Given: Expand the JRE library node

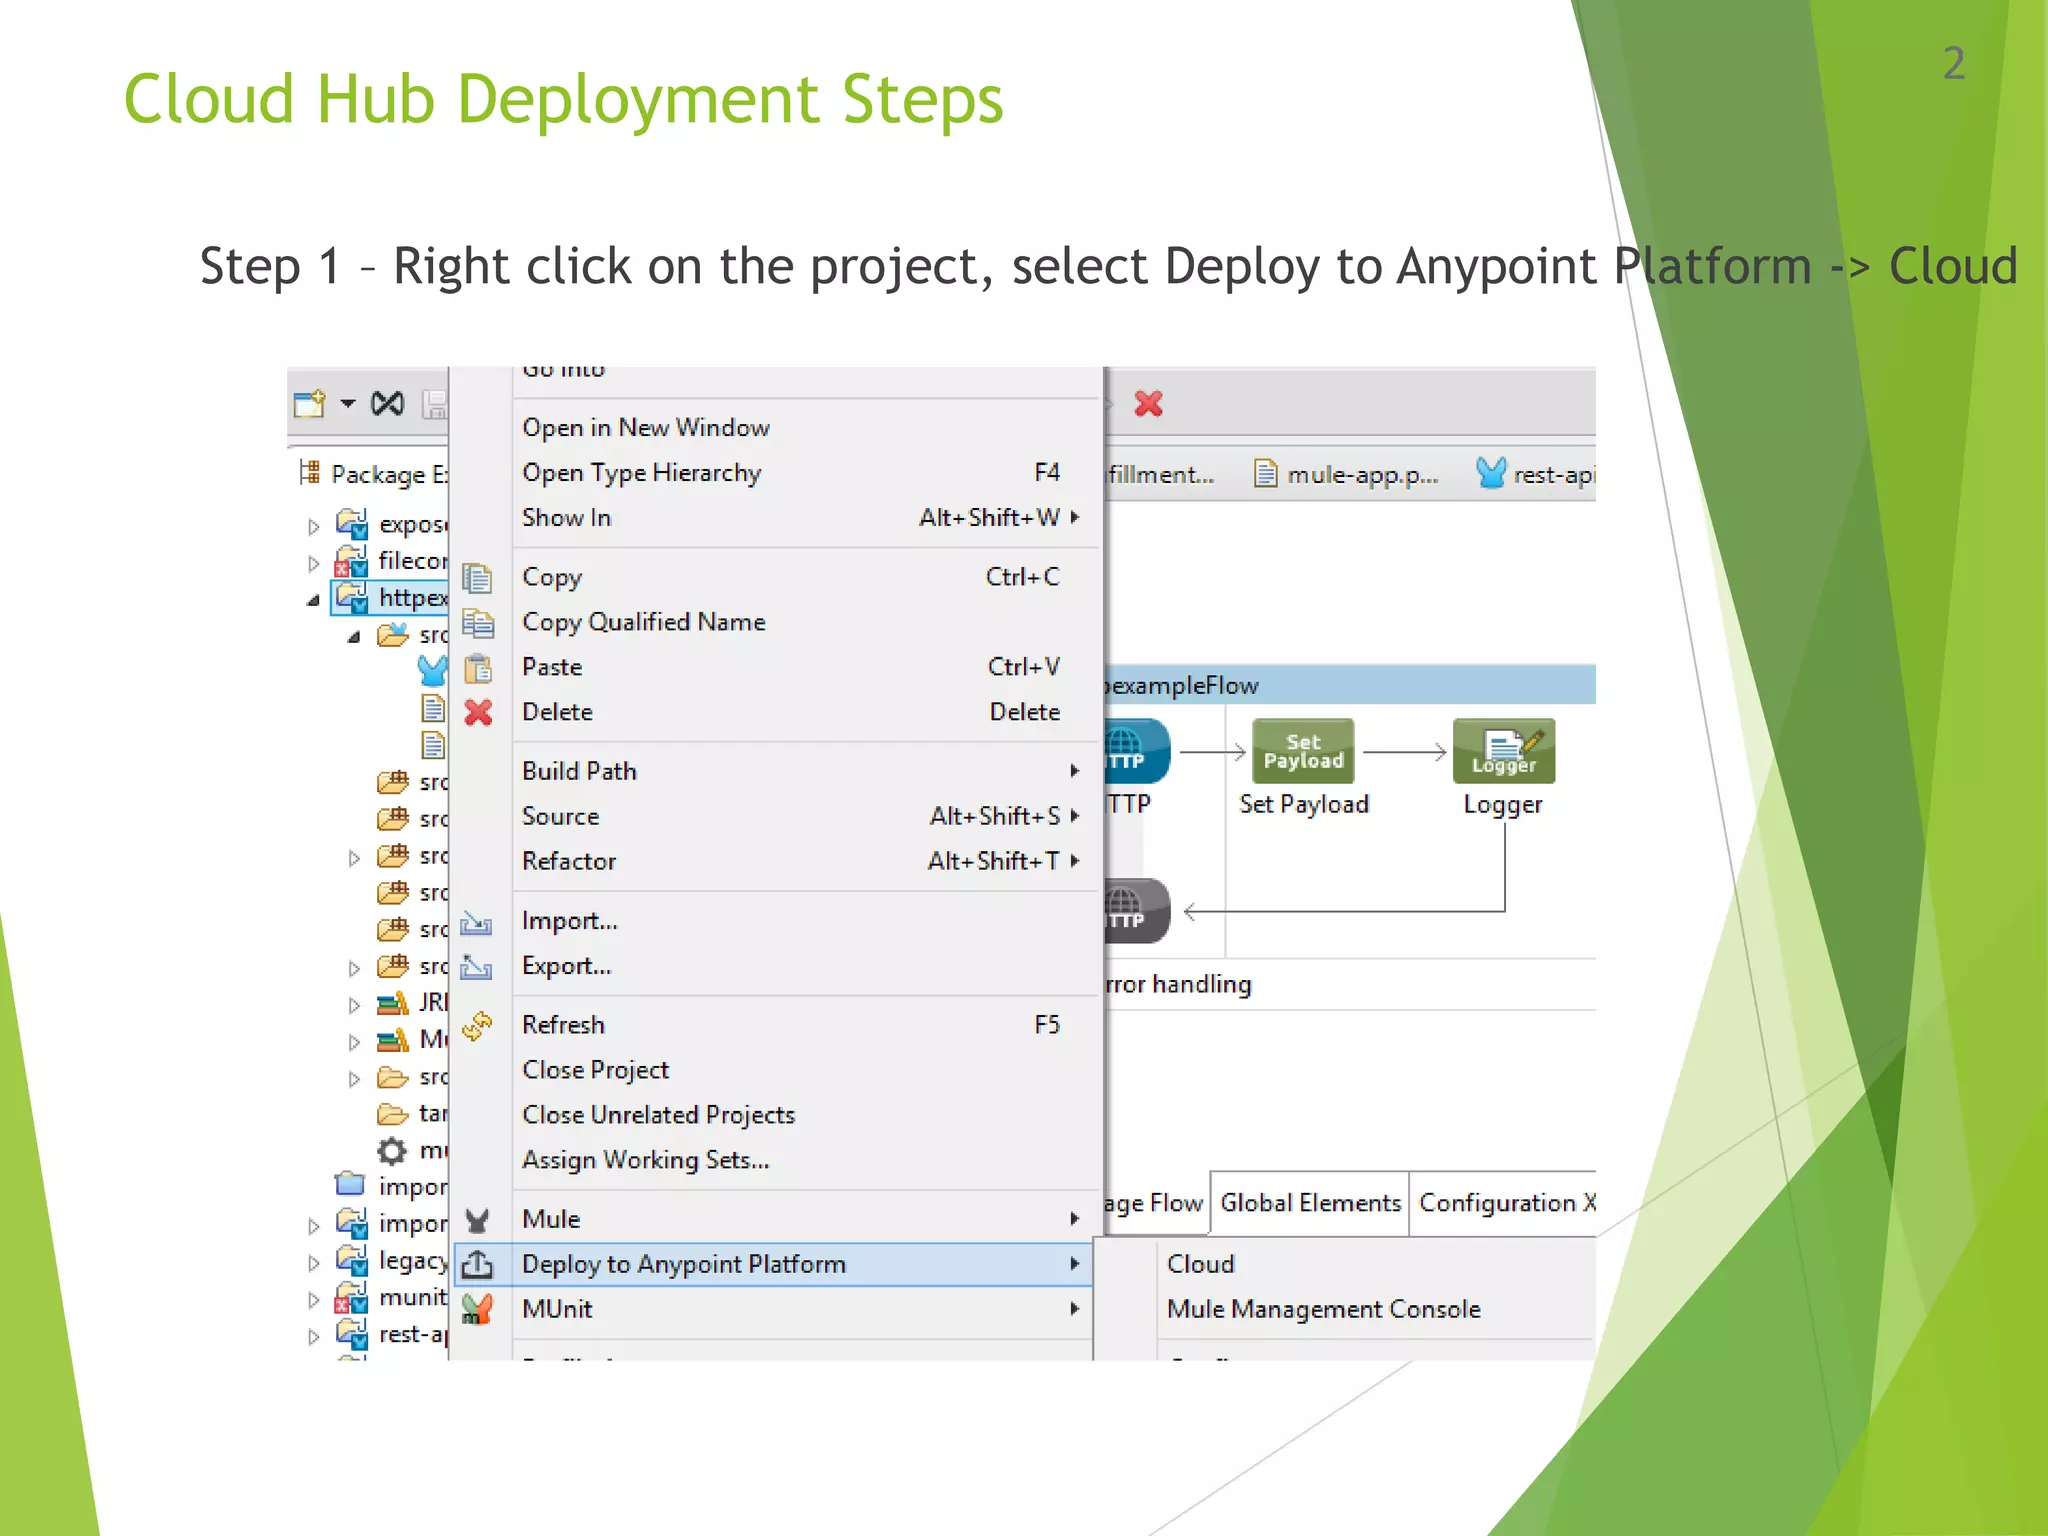Looking at the screenshot, I should [x=354, y=1005].
